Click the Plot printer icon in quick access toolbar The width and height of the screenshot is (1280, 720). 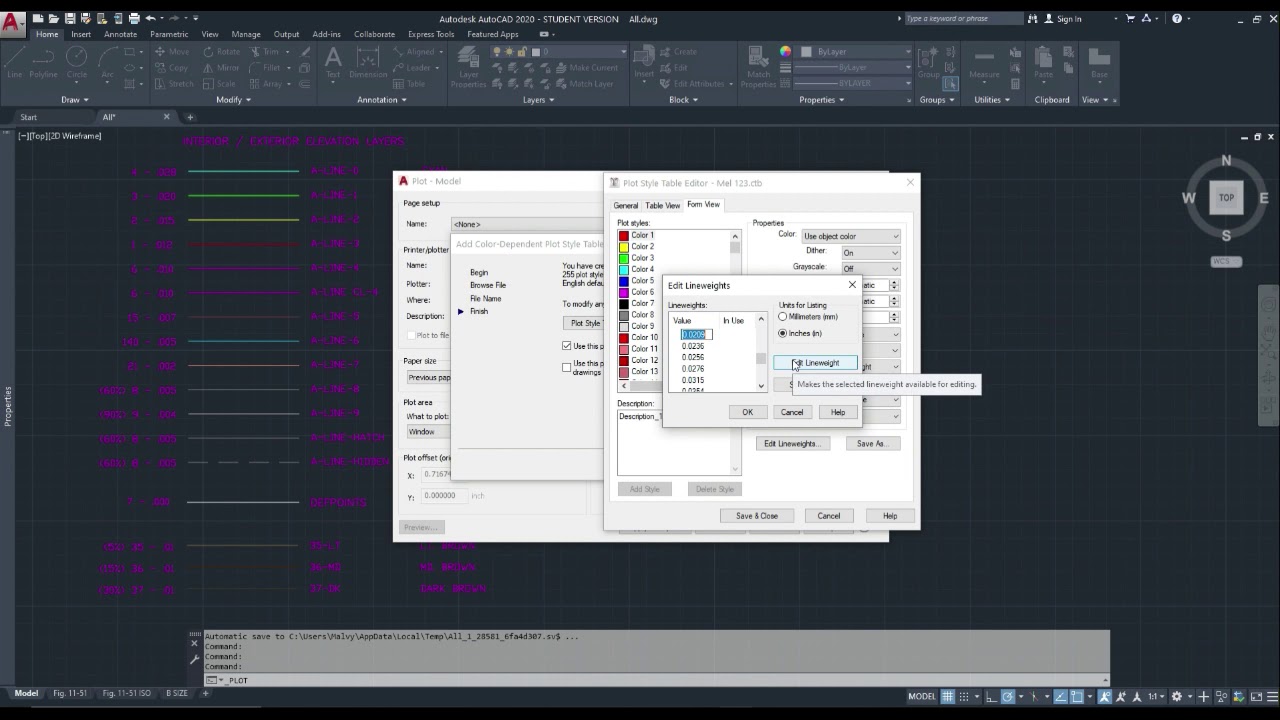134,18
